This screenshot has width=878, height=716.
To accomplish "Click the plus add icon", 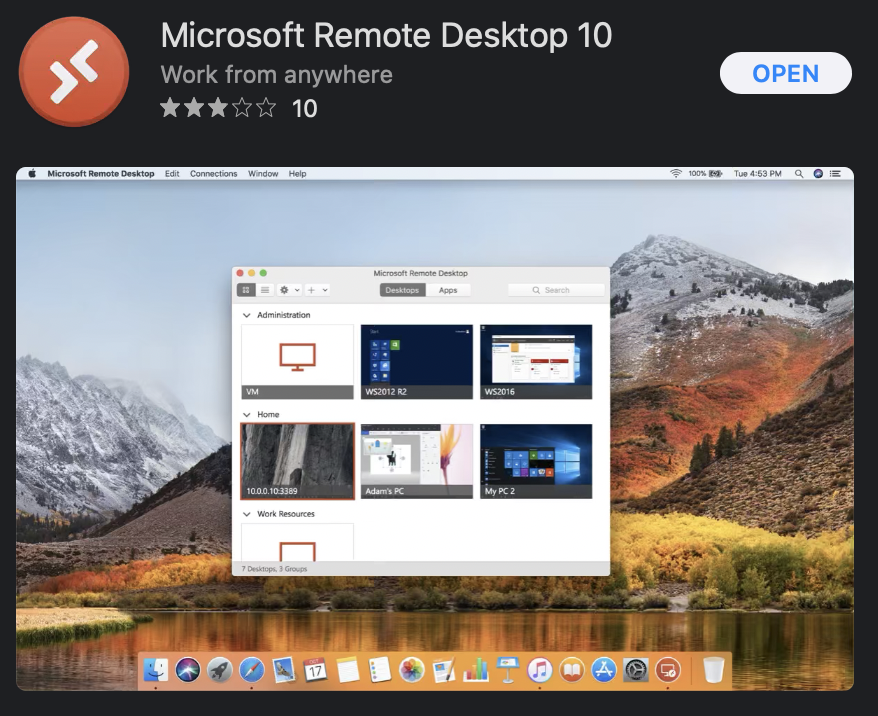I will tap(311, 290).
